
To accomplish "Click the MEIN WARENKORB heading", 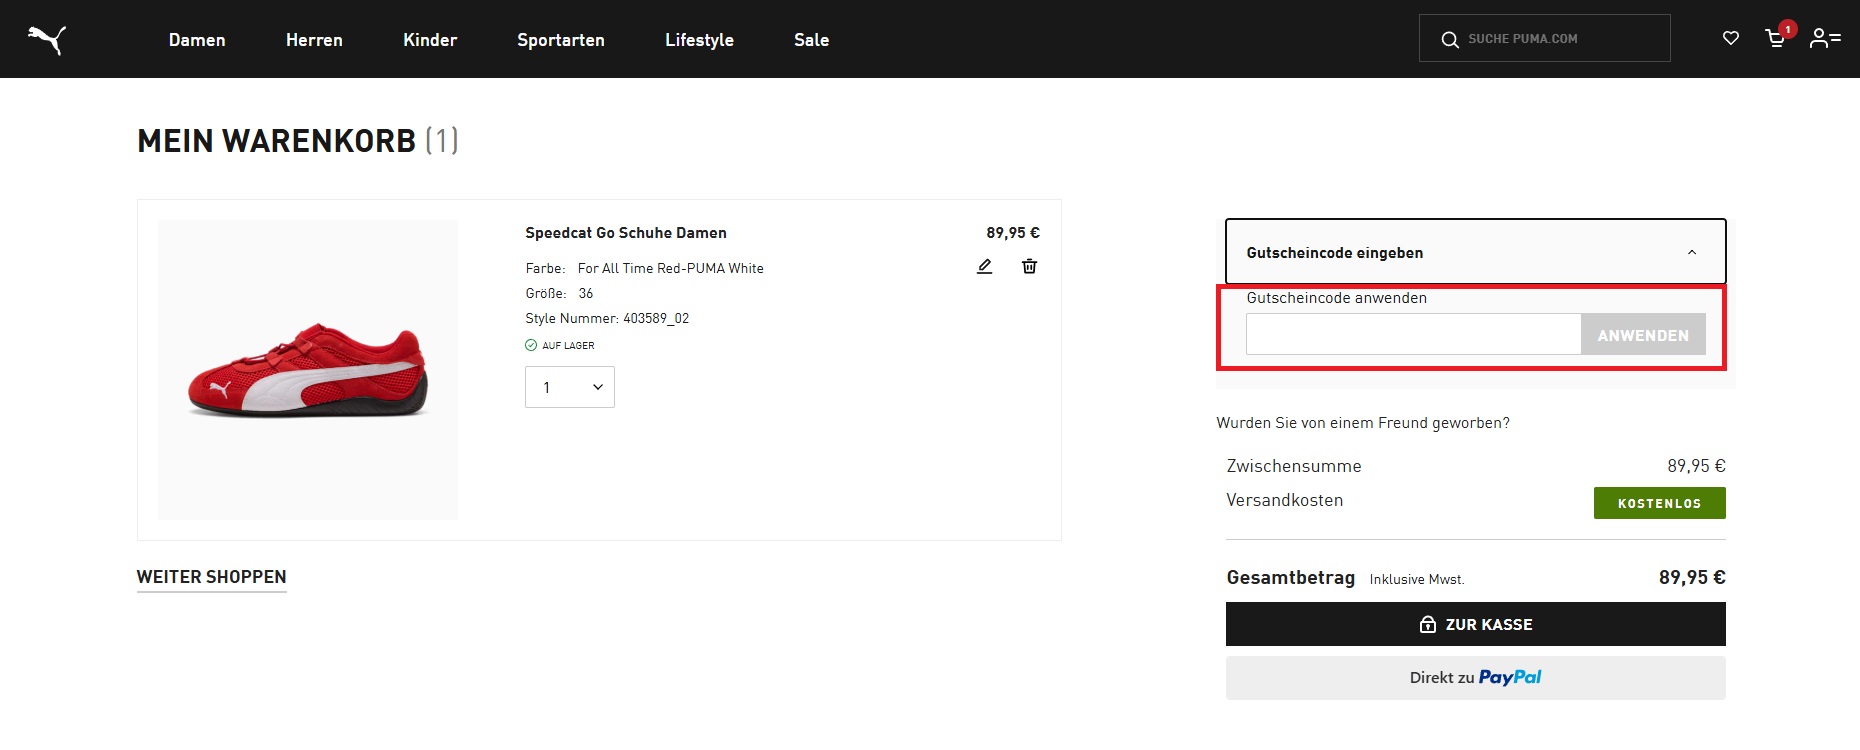I will (298, 141).
